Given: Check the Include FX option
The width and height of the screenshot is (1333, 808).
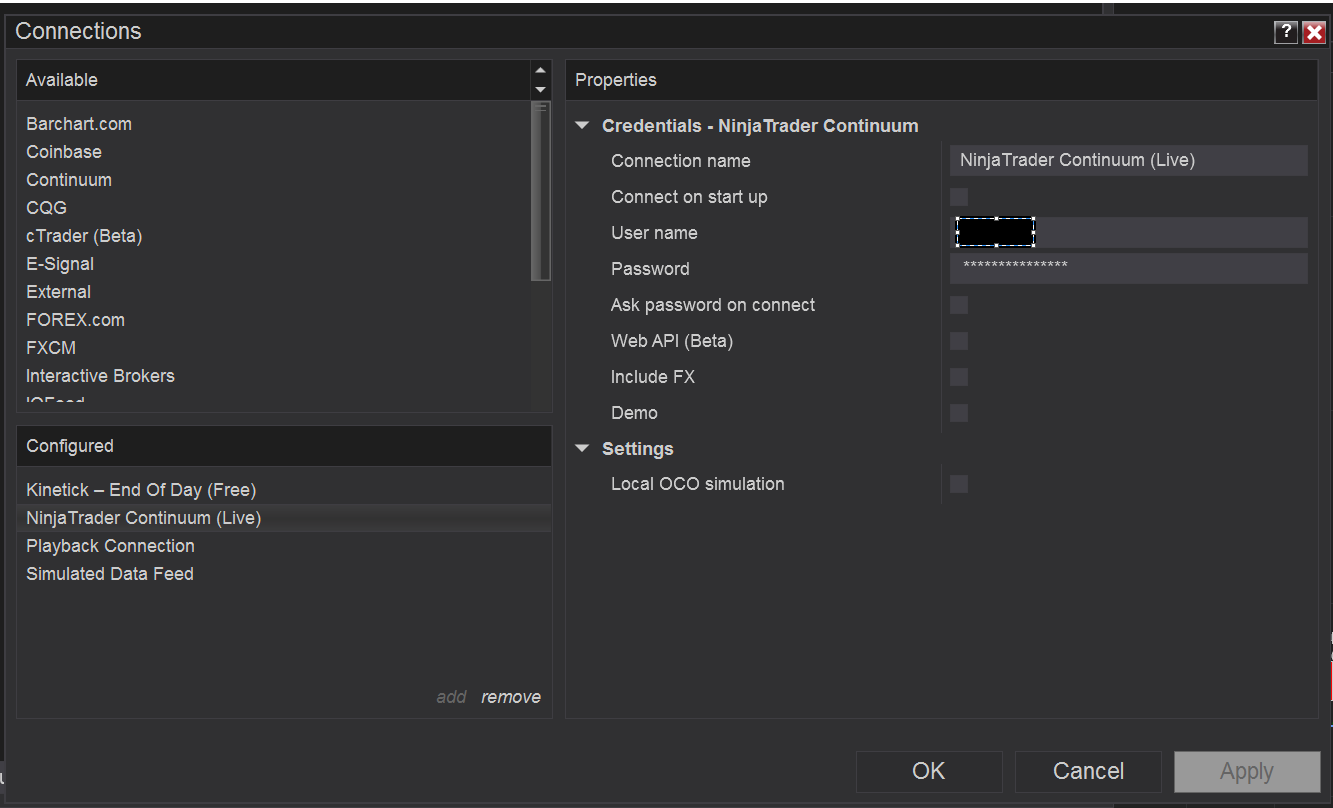Looking at the screenshot, I should pyautogui.click(x=959, y=377).
